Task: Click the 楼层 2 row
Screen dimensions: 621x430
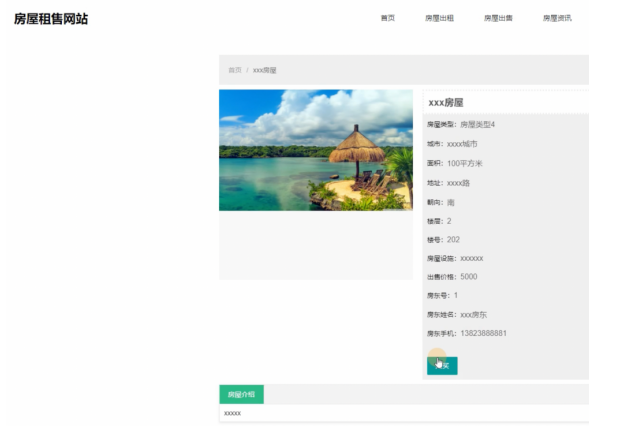Action: tap(439, 221)
